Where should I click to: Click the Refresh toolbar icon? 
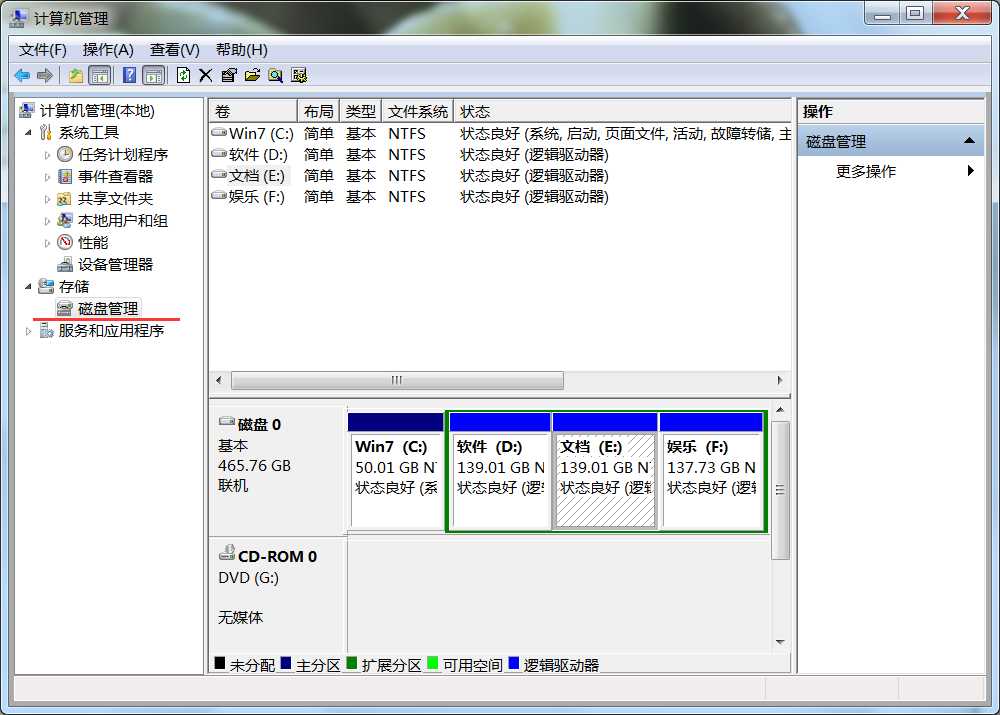coord(184,75)
